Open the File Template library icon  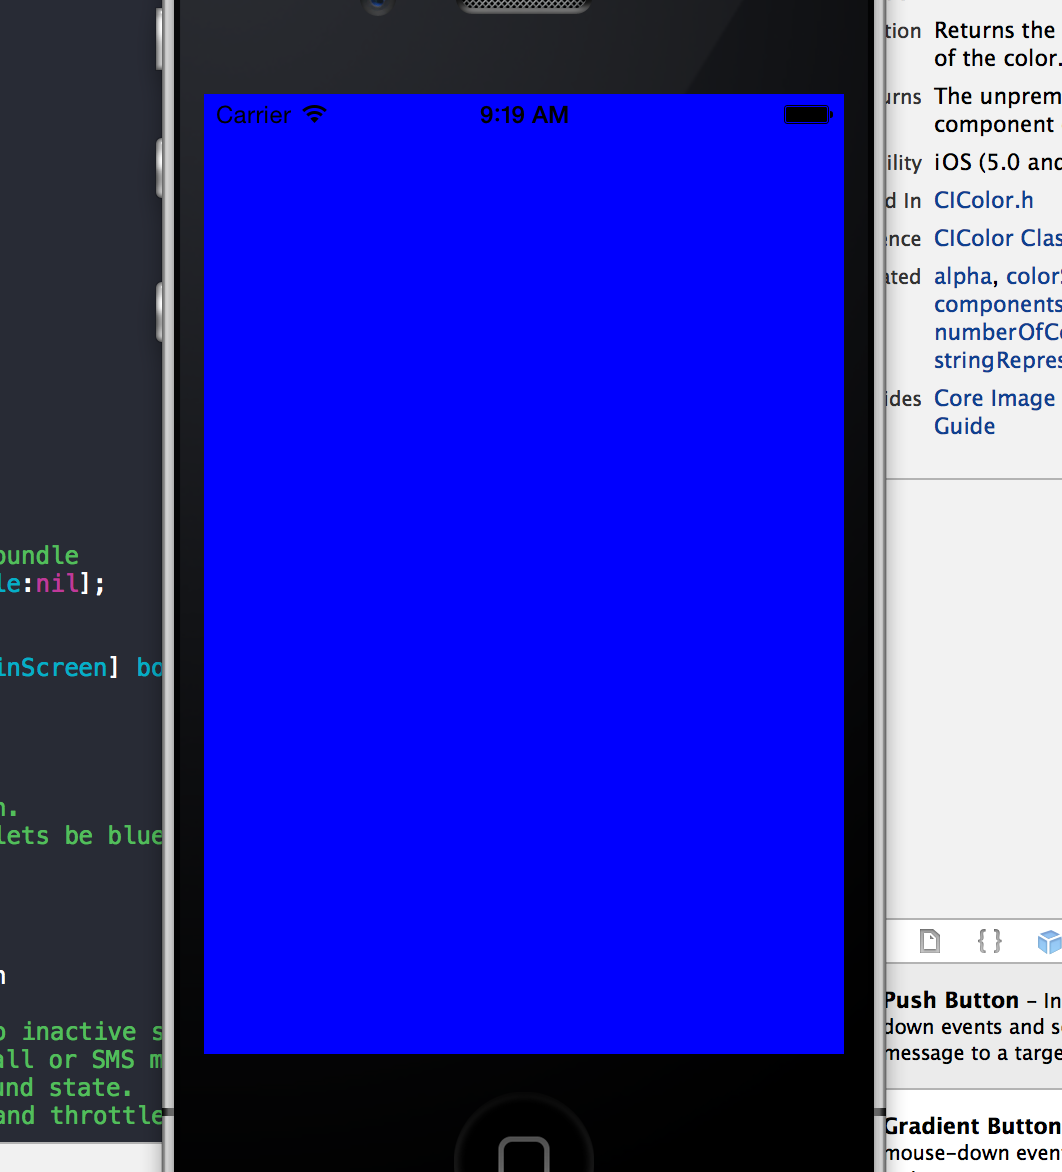pyautogui.click(x=930, y=941)
